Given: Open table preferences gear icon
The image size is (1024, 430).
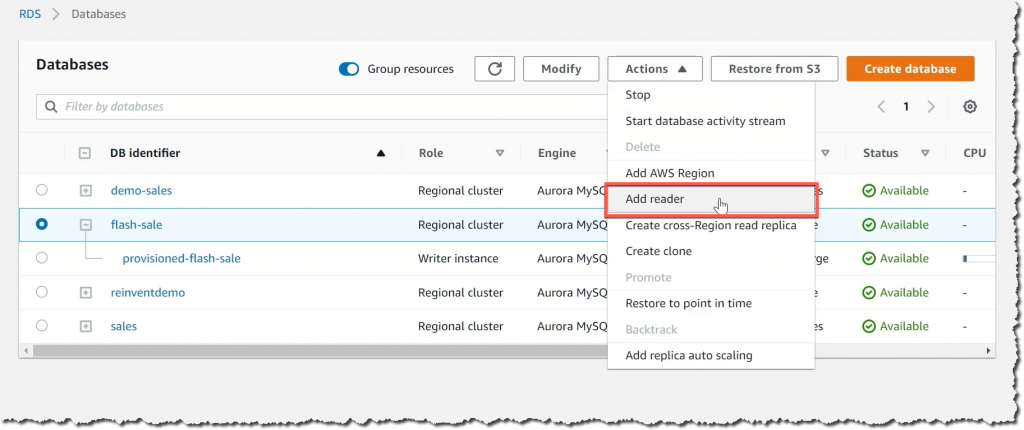Looking at the screenshot, I should pos(970,107).
